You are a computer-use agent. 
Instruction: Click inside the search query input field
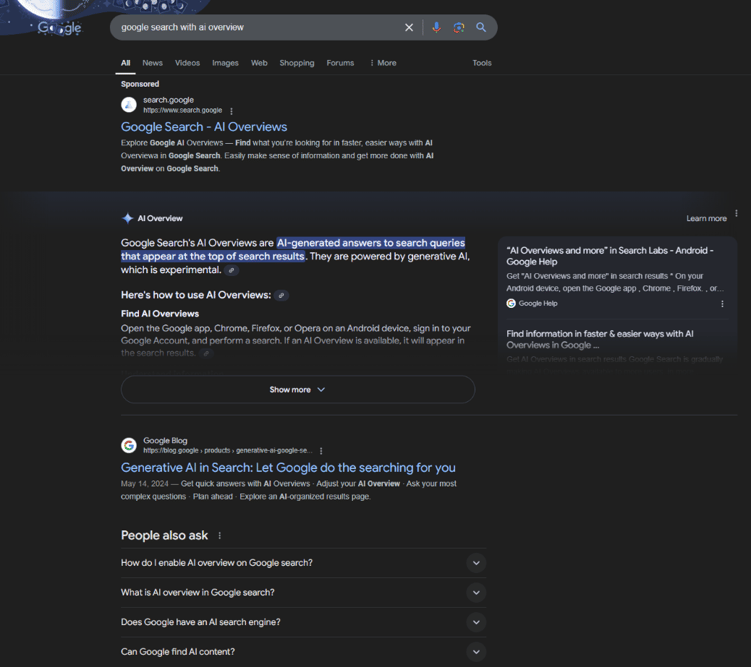click(x=250, y=28)
